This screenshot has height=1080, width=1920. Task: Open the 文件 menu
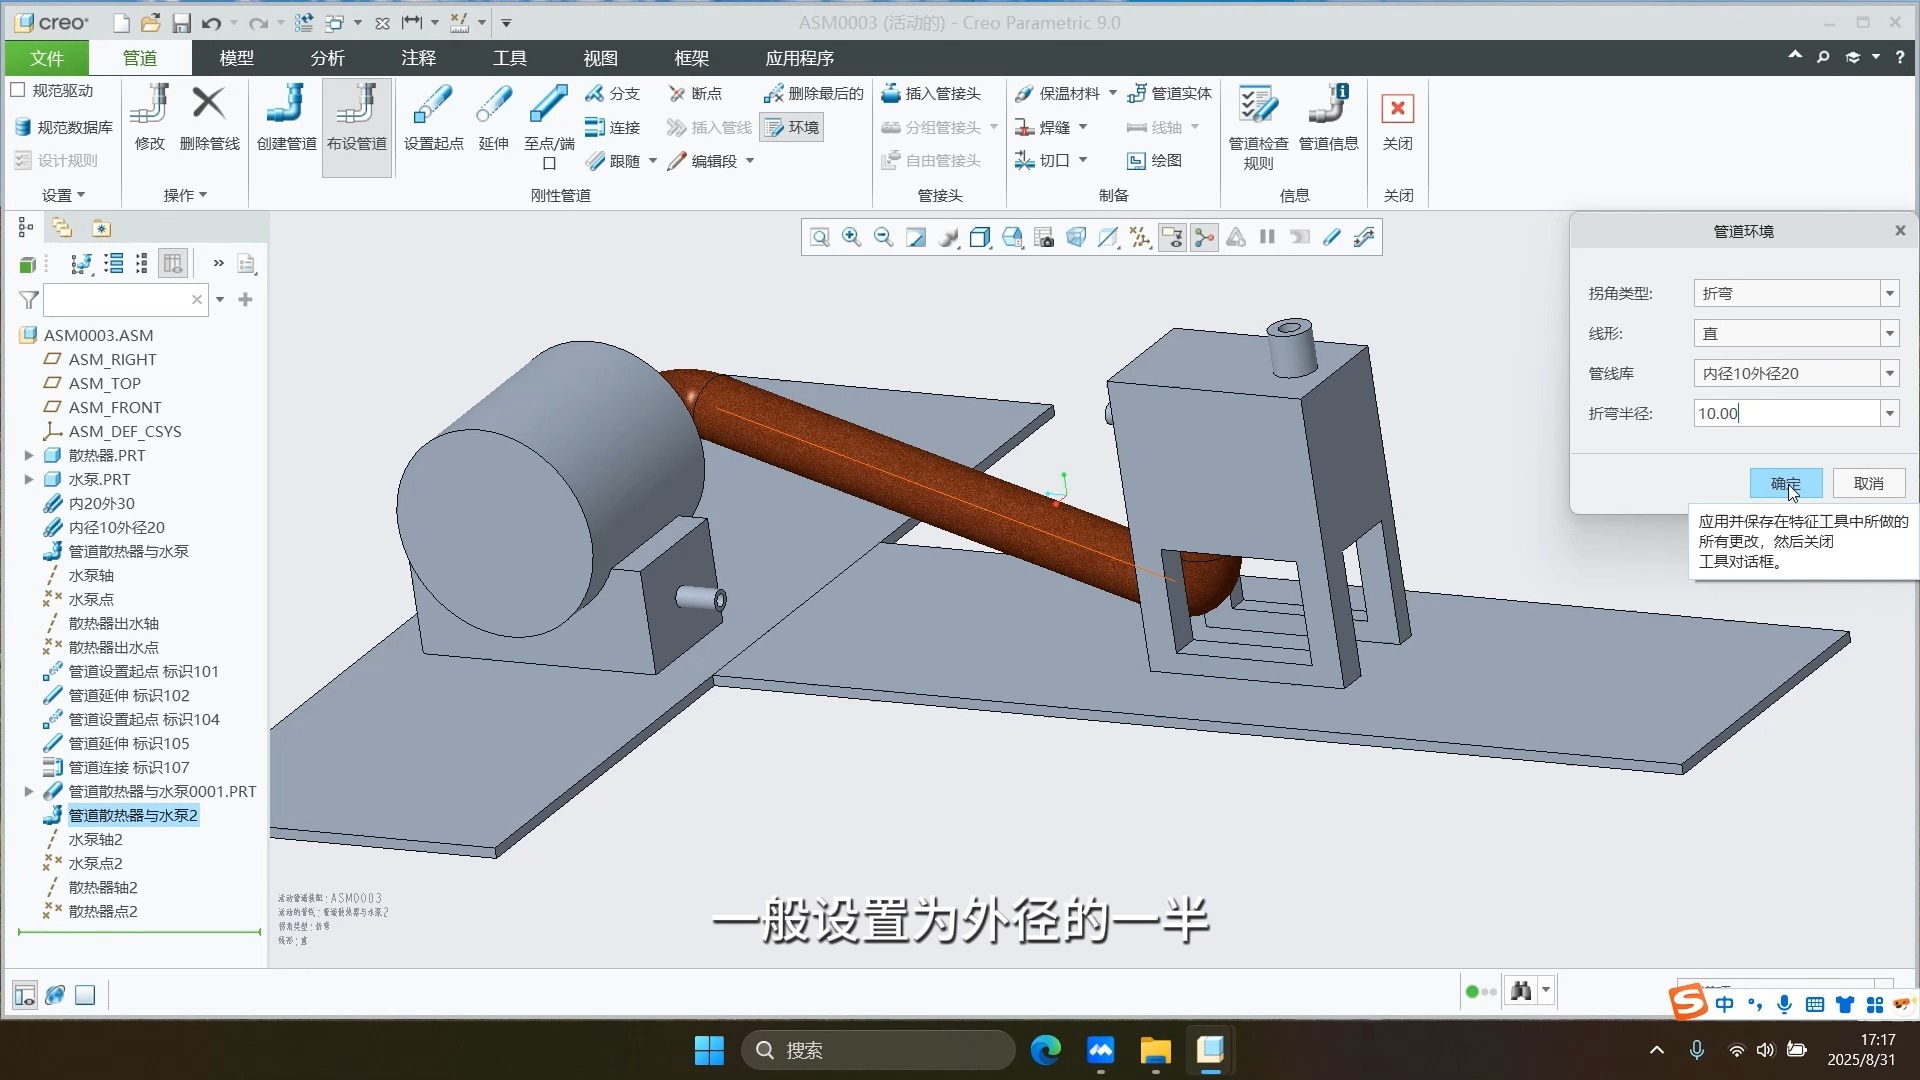[46, 58]
